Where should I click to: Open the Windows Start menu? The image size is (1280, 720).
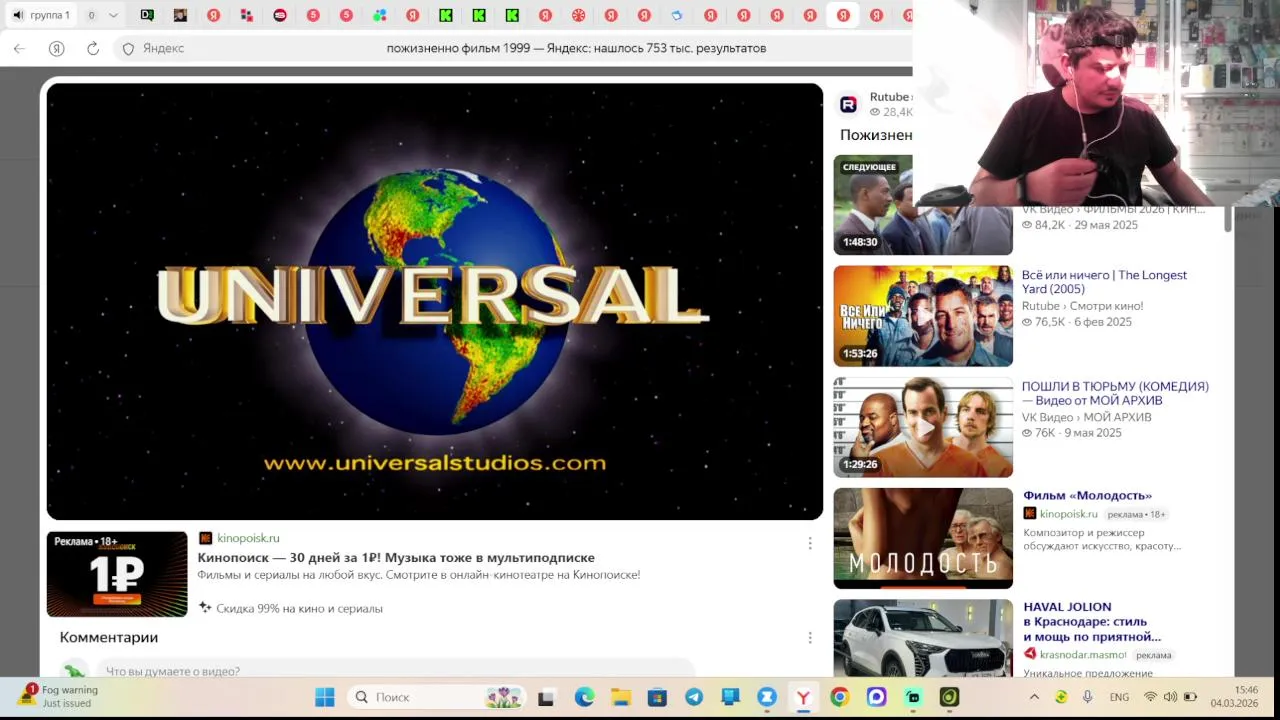tap(325, 697)
